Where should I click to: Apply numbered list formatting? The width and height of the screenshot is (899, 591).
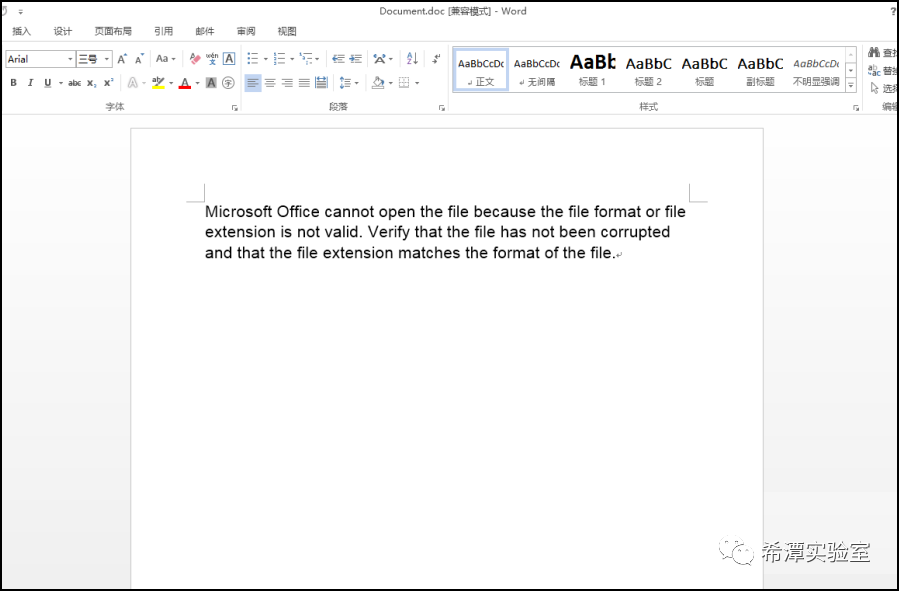pos(279,58)
